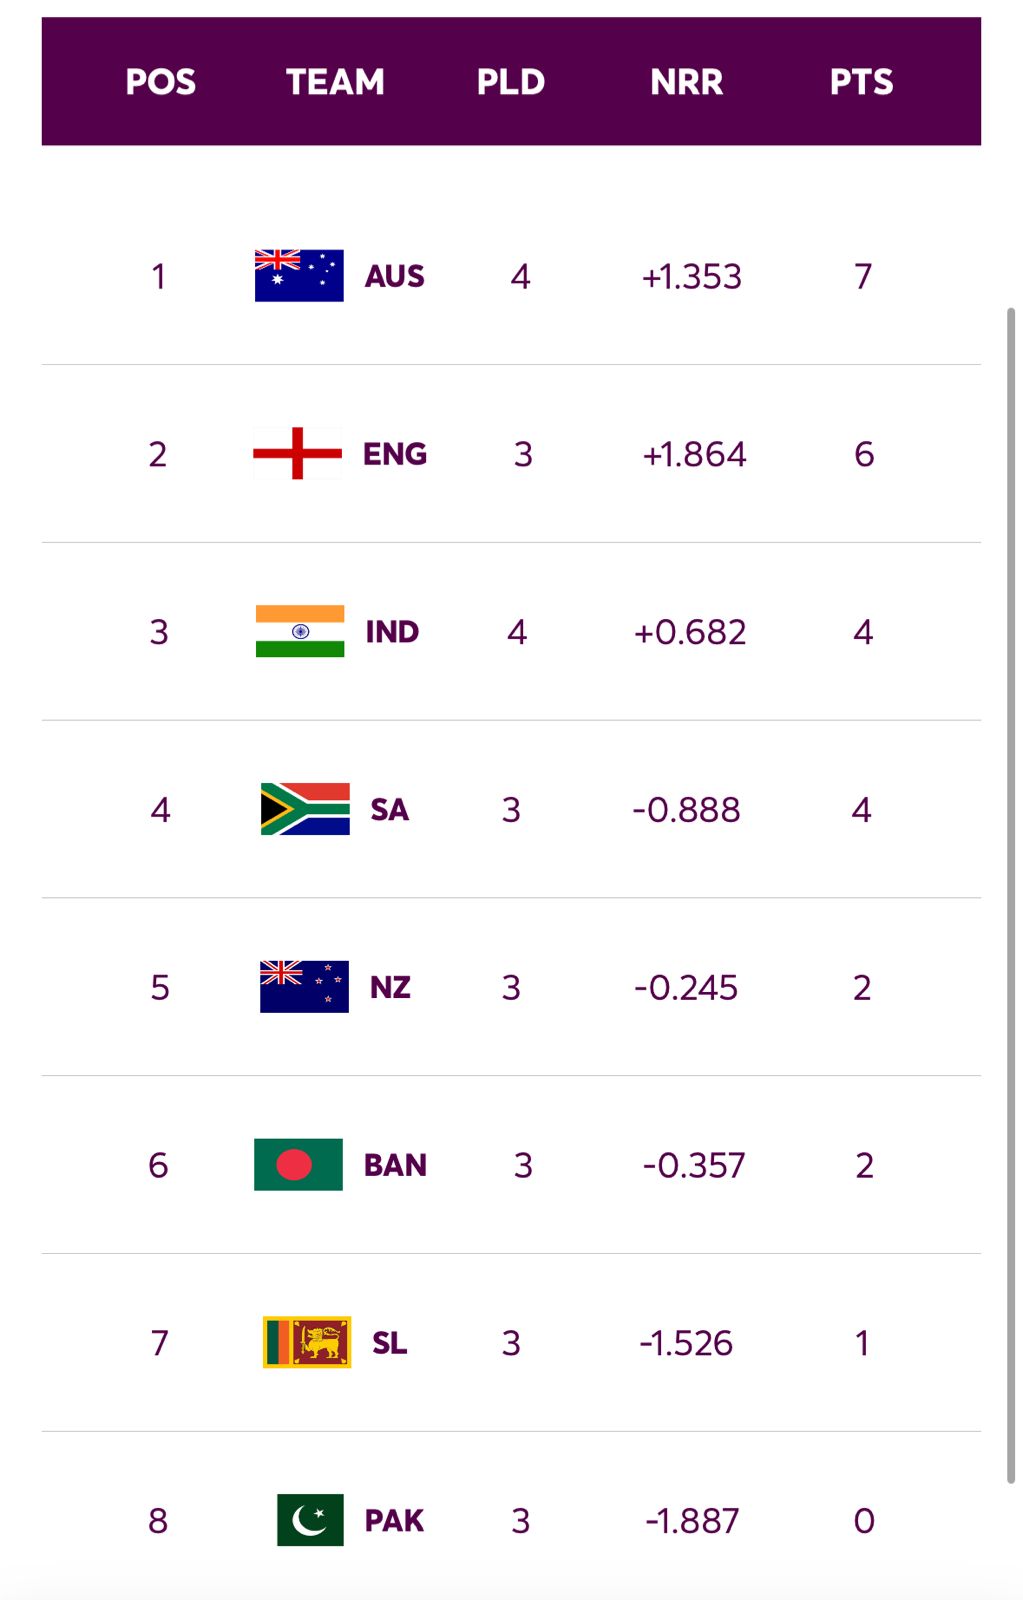Sort by the PTS column header
The image size is (1023, 1600).
tap(861, 82)
